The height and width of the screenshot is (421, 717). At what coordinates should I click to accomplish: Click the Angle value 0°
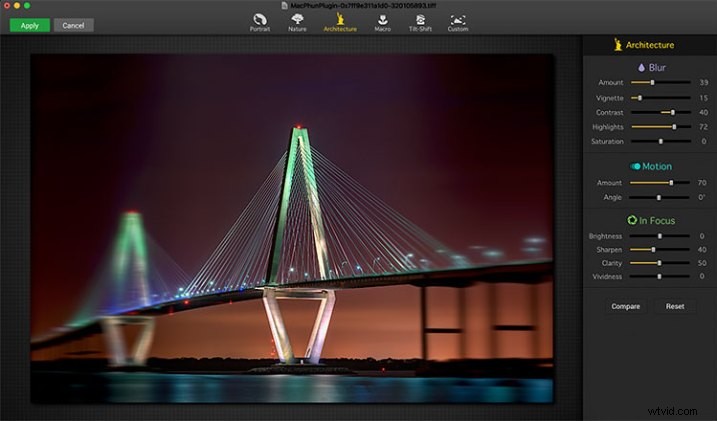click(702, 197)
